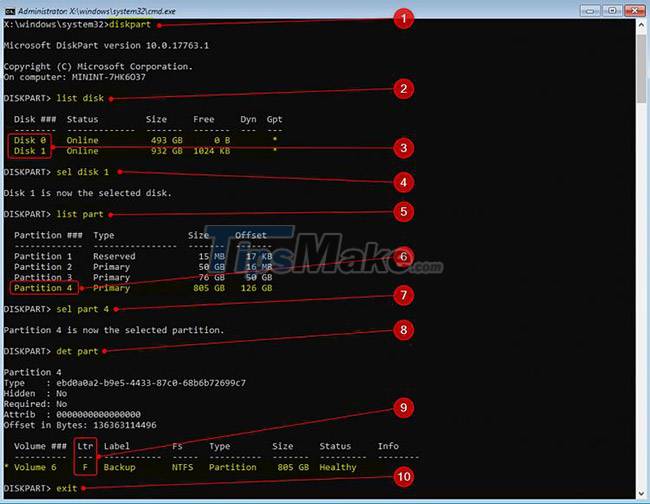Click the 'Partition 3' row label

[x=43, y=277]
